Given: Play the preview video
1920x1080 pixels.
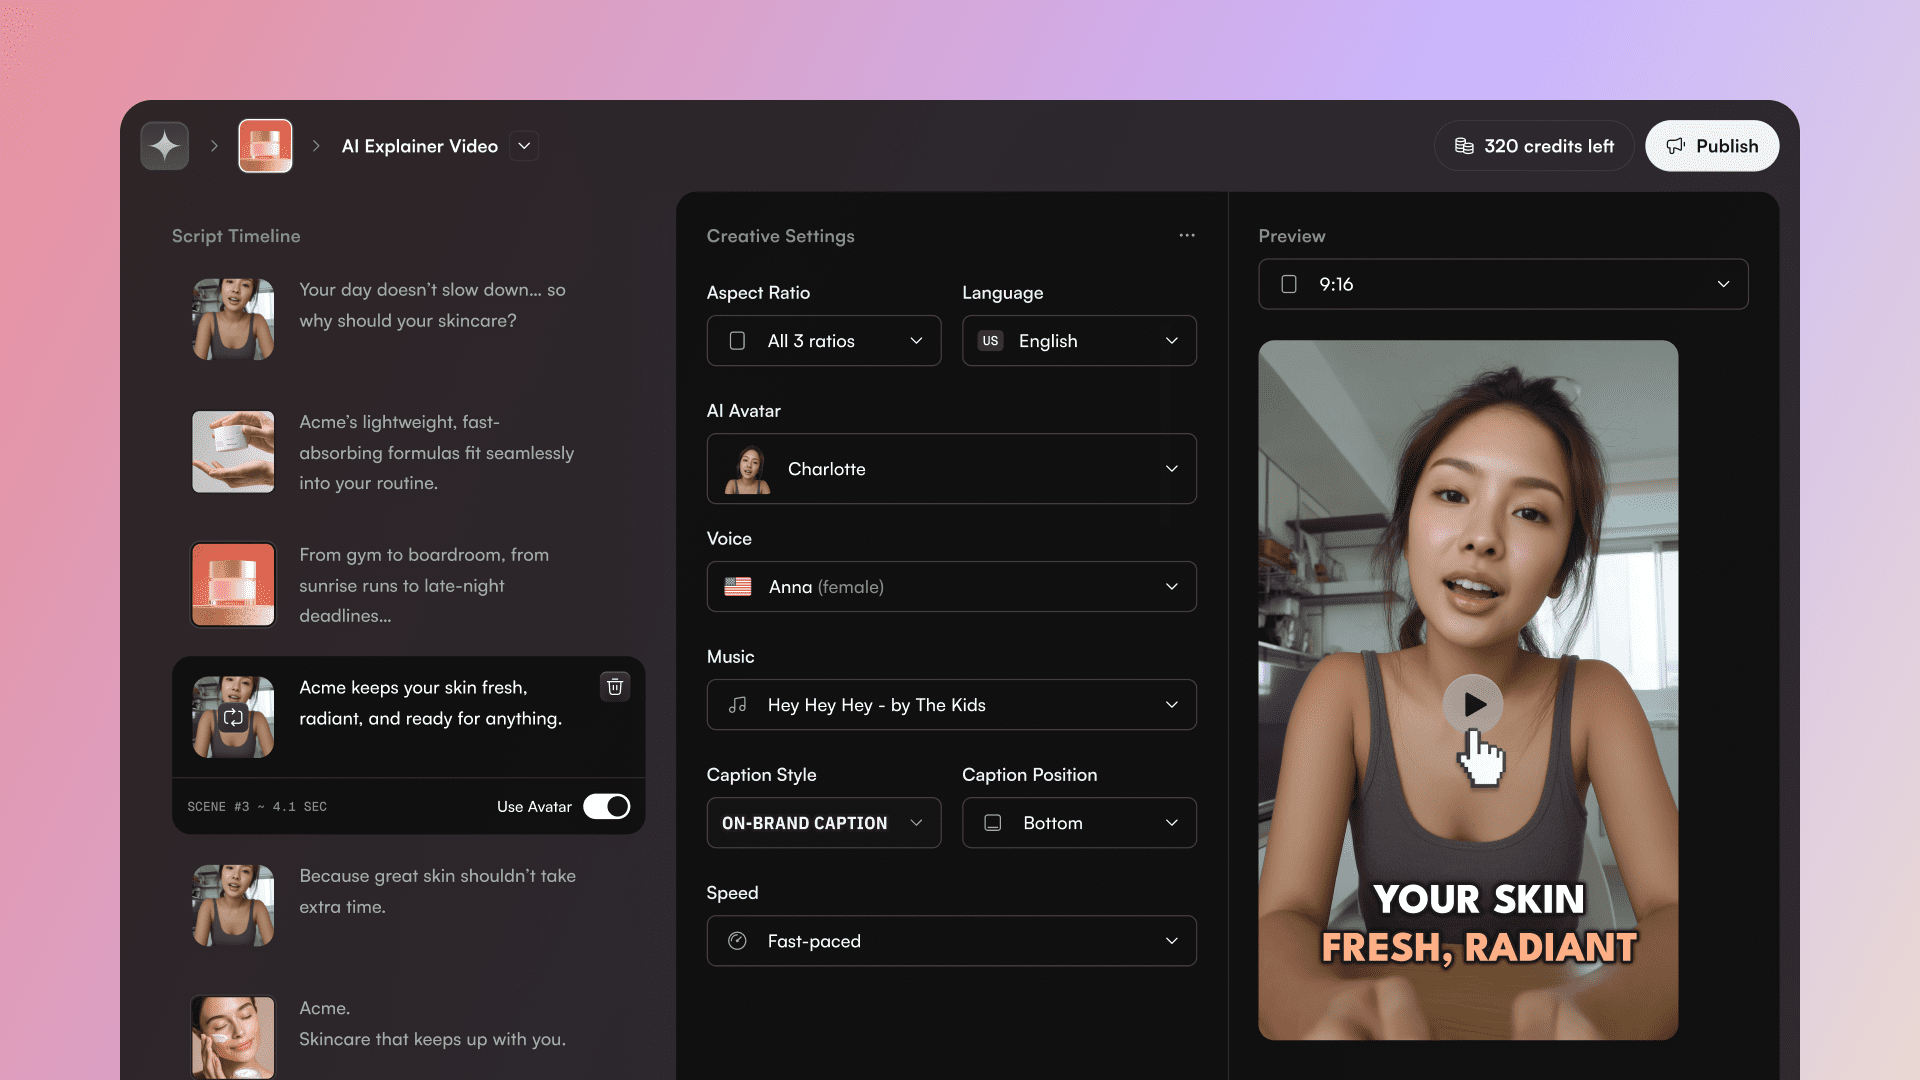Looking at the screenshot, I should tap(1473, 704).
